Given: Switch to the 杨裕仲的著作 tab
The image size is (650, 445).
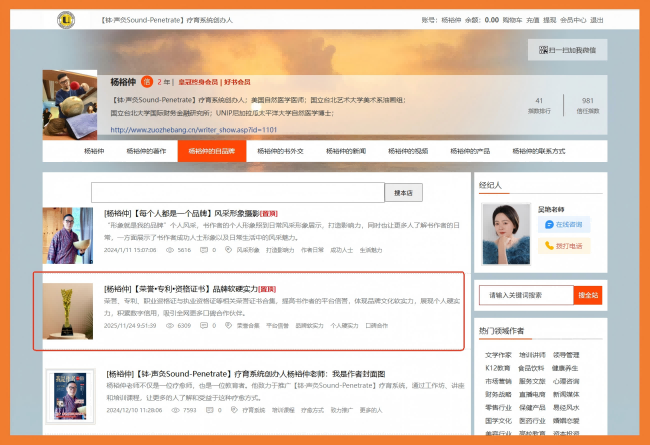Looking at the screenshot, I should 146,151.
